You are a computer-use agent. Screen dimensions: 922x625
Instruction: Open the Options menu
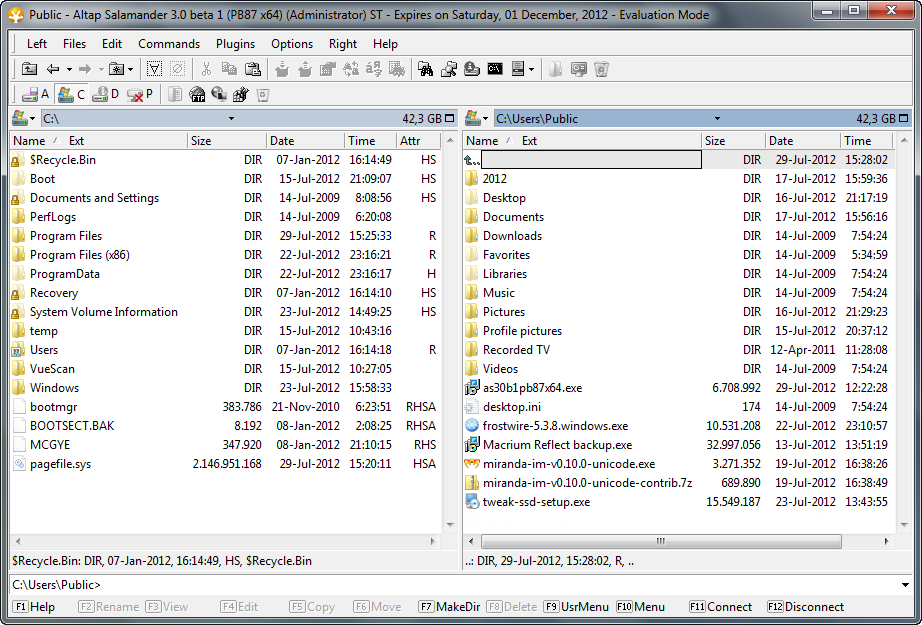click(x=292, y=44)
